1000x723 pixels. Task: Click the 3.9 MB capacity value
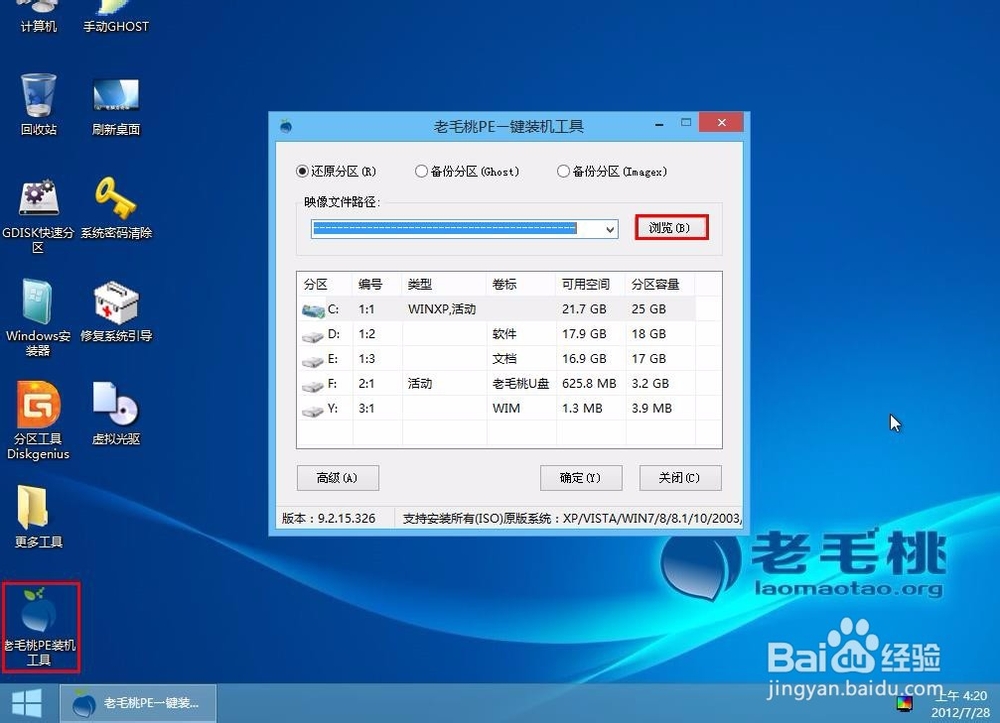(x=651, y=409)
